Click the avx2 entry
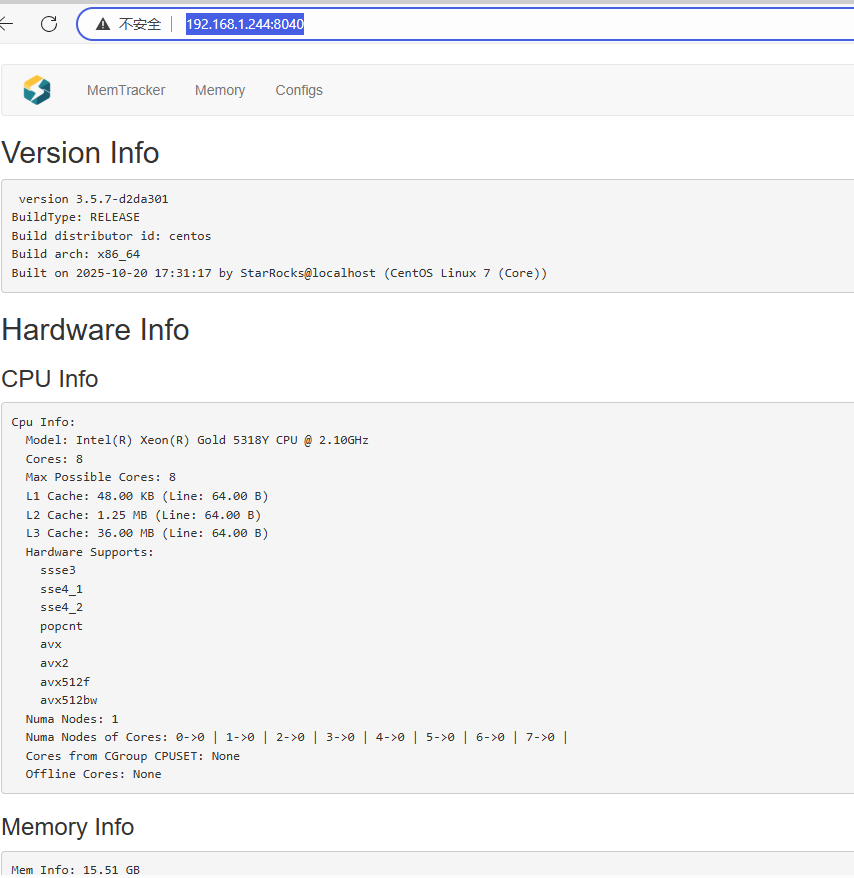 point(54,663)
